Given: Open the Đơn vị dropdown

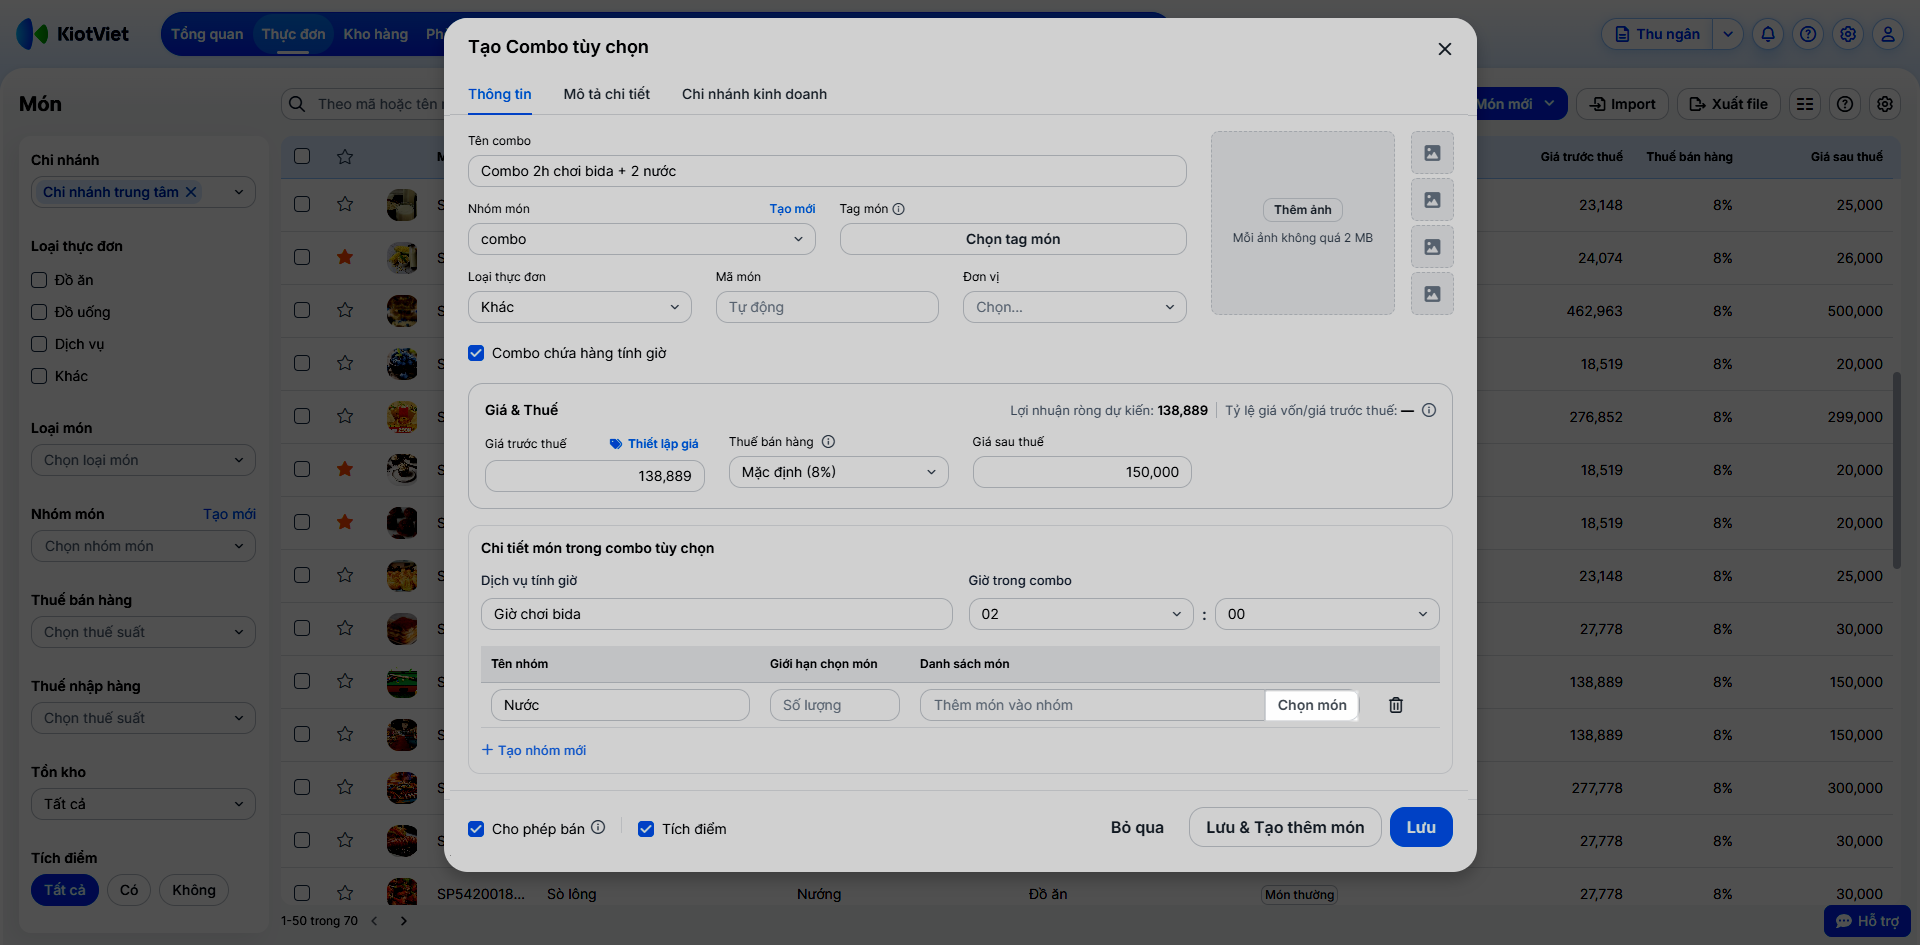Looking at the screenshot, I should click(1074, 307).
